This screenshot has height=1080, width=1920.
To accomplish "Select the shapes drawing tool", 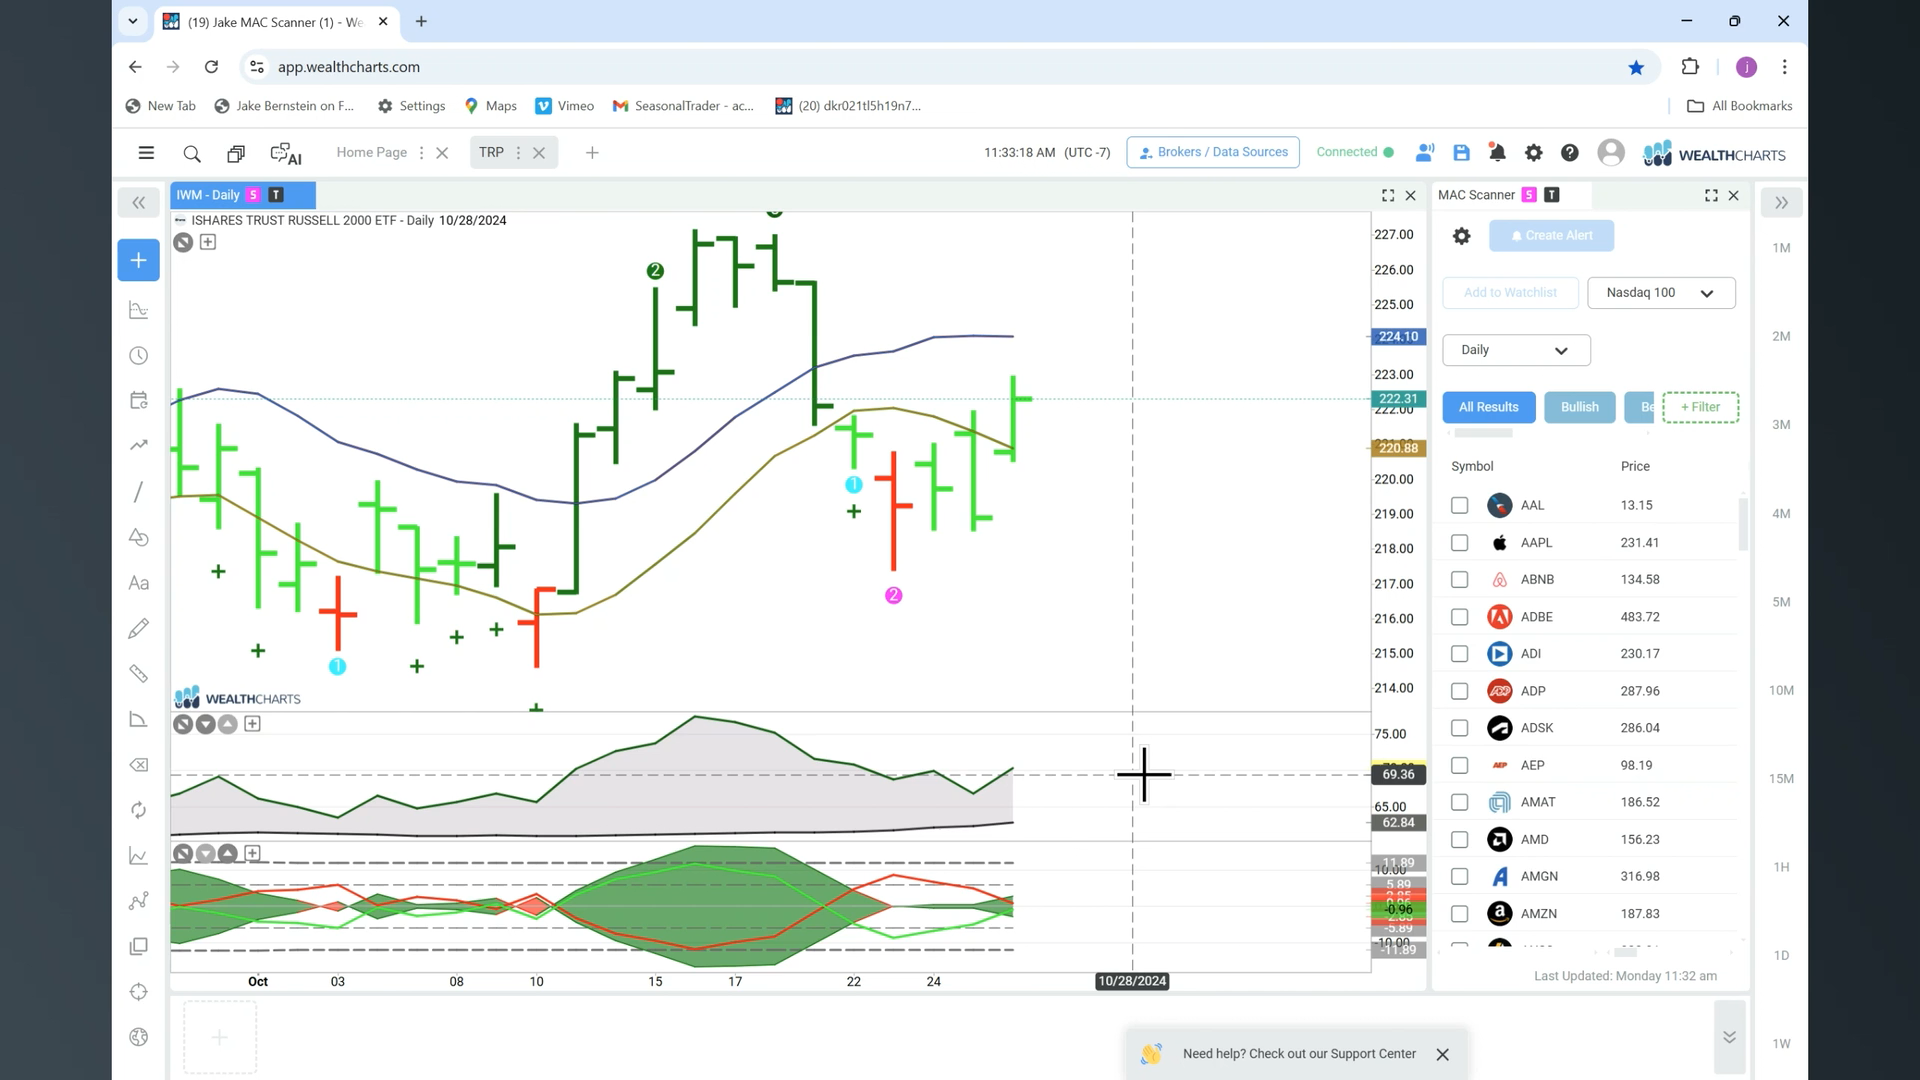I will [x=139, y=538].
